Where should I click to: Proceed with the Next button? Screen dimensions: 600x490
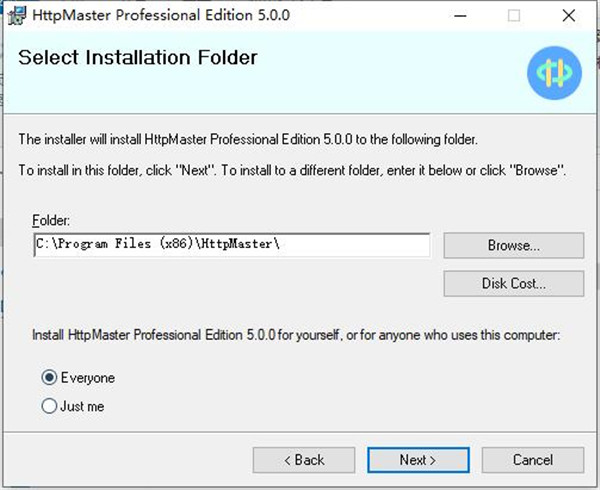(418, 460)
